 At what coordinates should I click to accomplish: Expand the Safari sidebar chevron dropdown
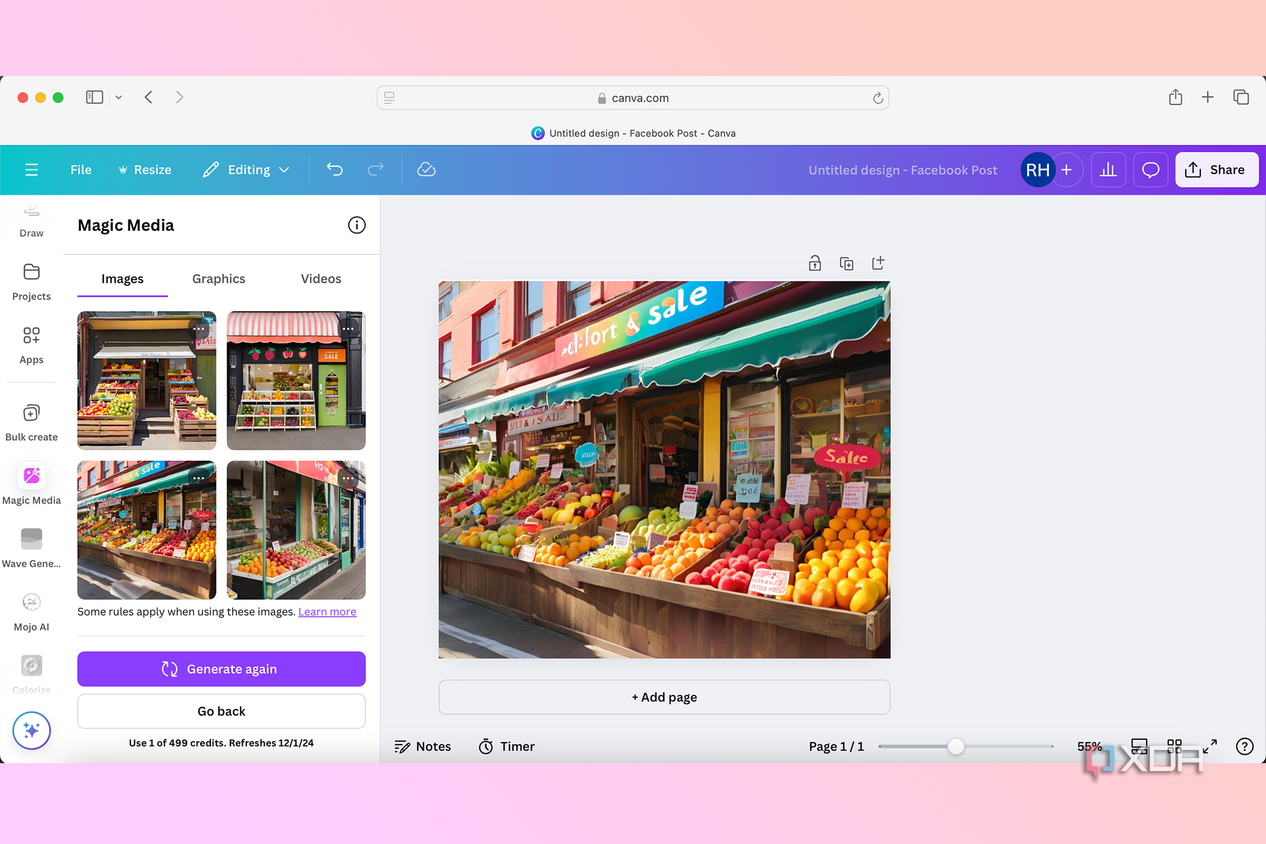(118, 97)
